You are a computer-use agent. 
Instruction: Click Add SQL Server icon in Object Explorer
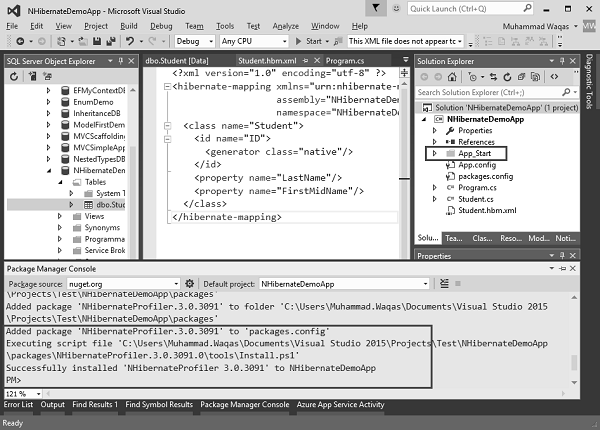(x=33, y=77)
